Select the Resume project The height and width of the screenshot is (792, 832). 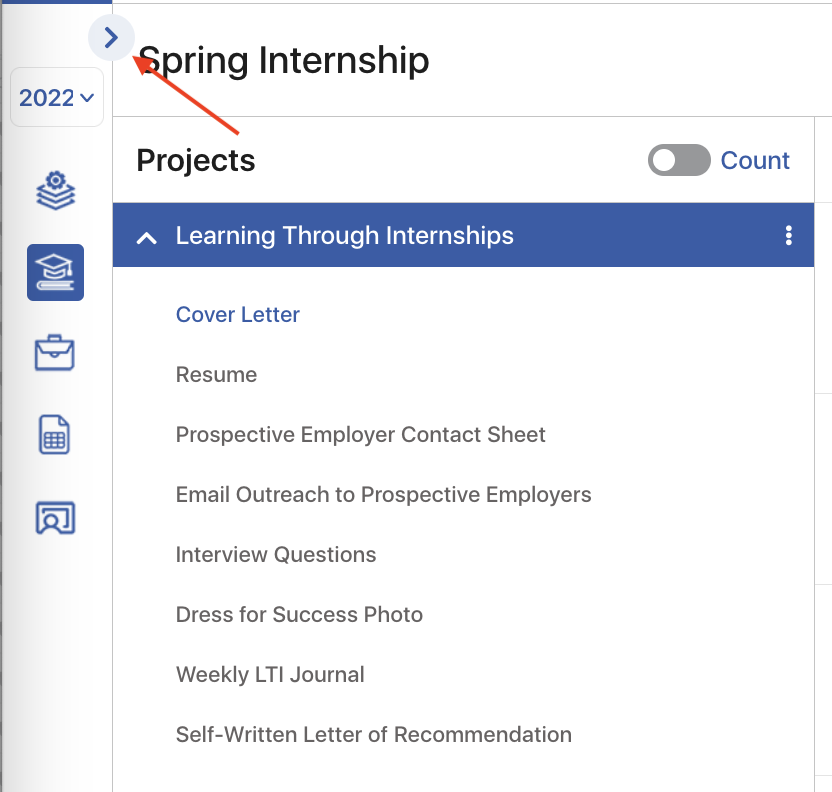point(216,375)
